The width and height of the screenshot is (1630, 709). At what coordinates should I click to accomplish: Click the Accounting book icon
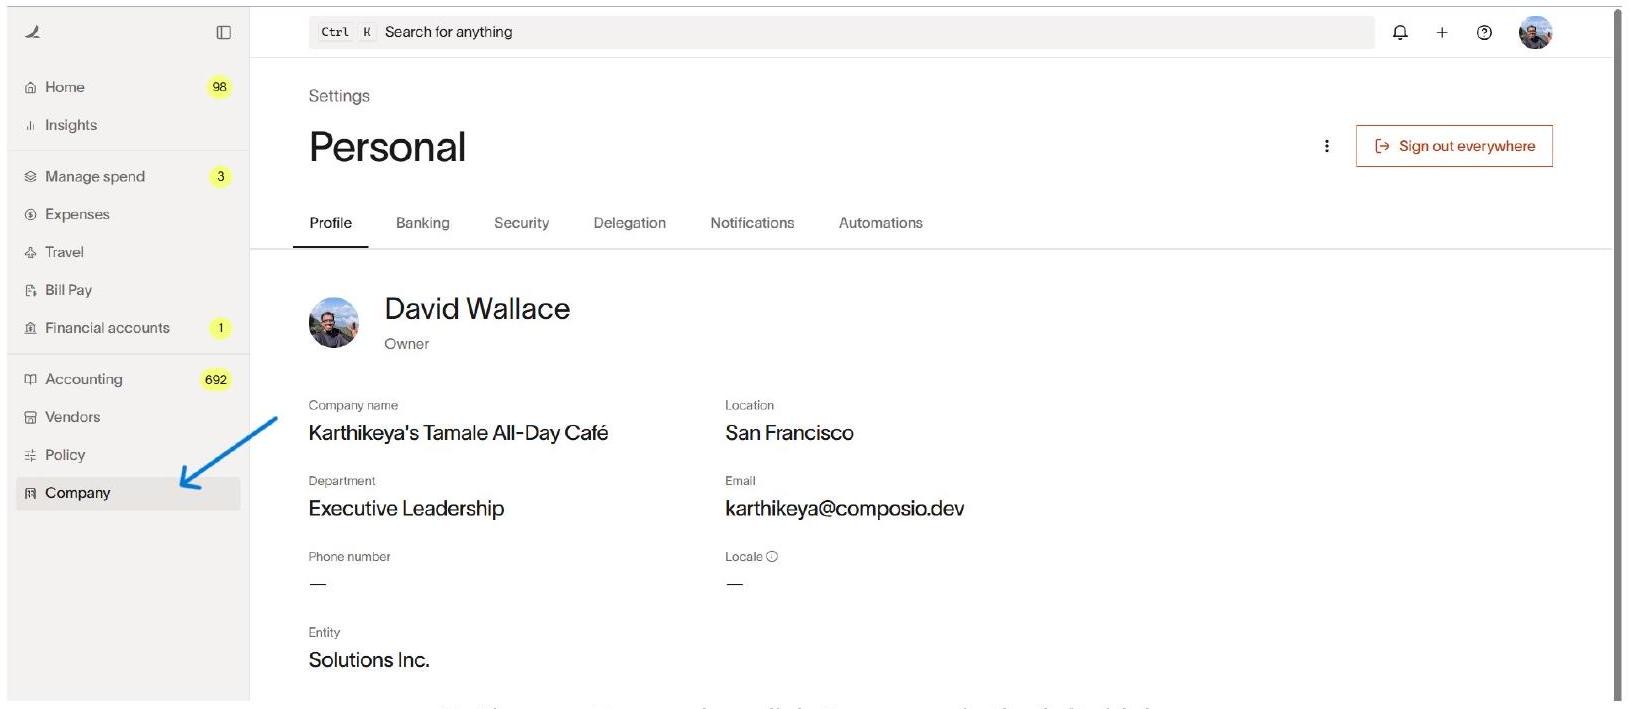point(30,379)
